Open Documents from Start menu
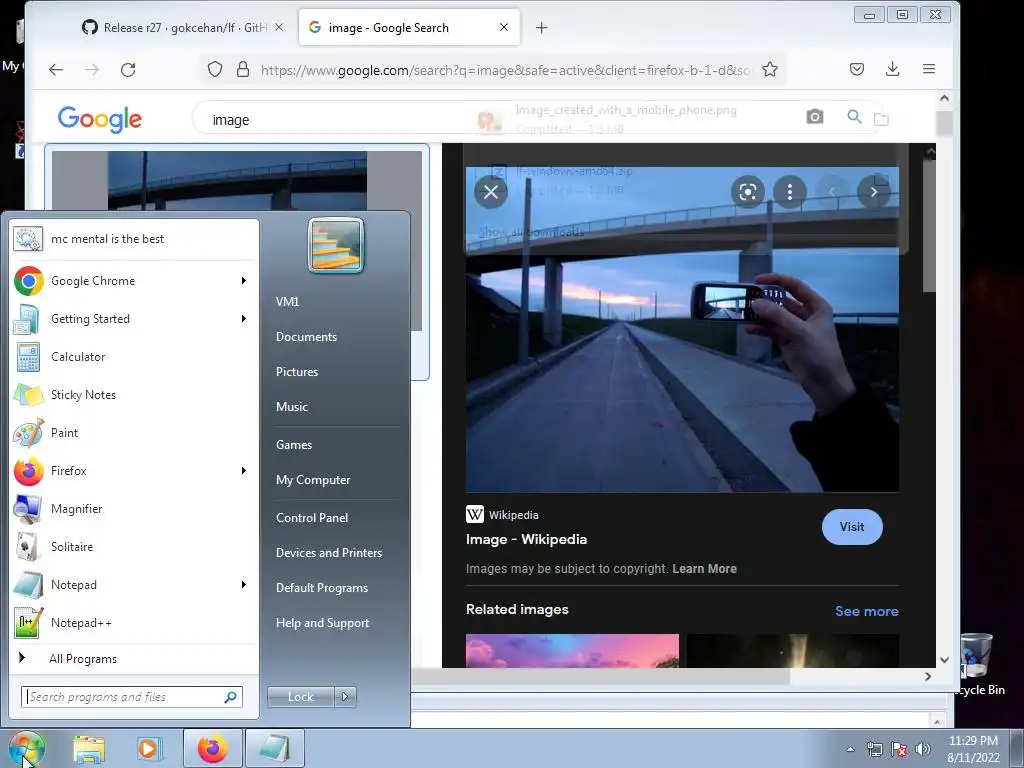1024x768 pixels. click(x=306, y=337)
